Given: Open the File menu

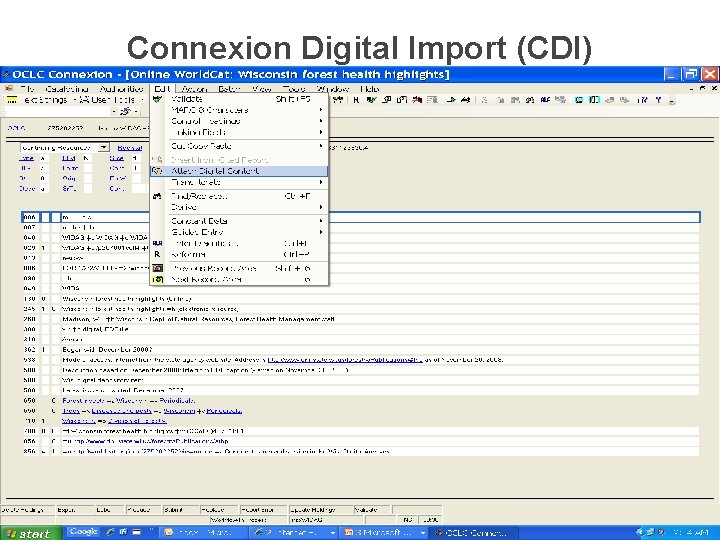Looking at the screenshot, I should 27,89.
